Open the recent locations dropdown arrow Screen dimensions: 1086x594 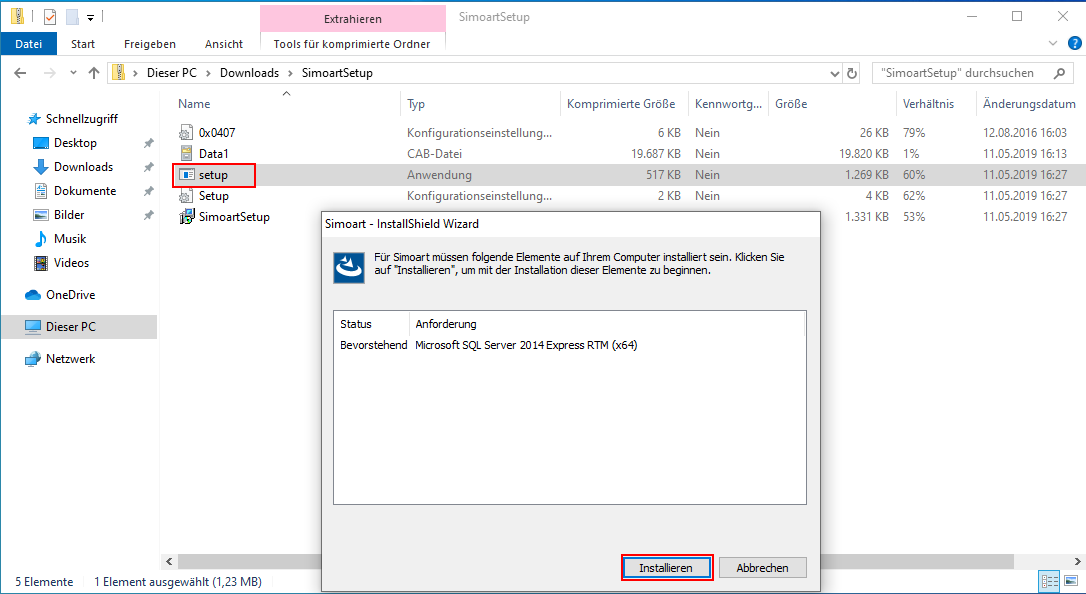(x=73, y=73)
